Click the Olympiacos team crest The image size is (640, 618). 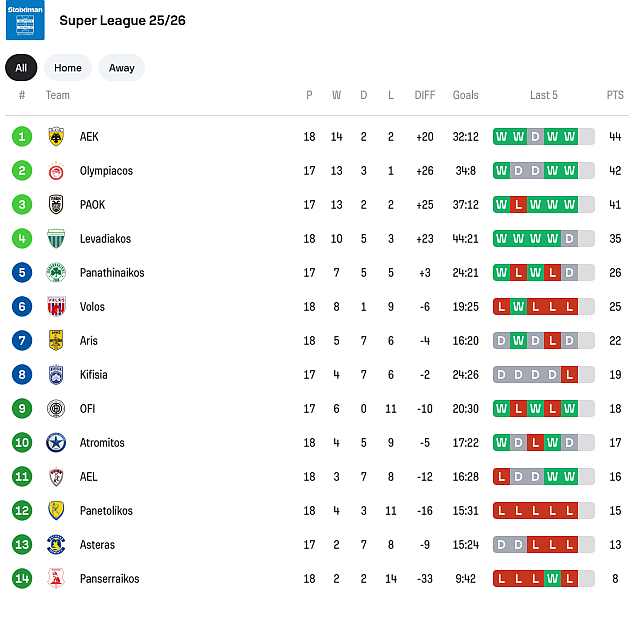(56, 171)
